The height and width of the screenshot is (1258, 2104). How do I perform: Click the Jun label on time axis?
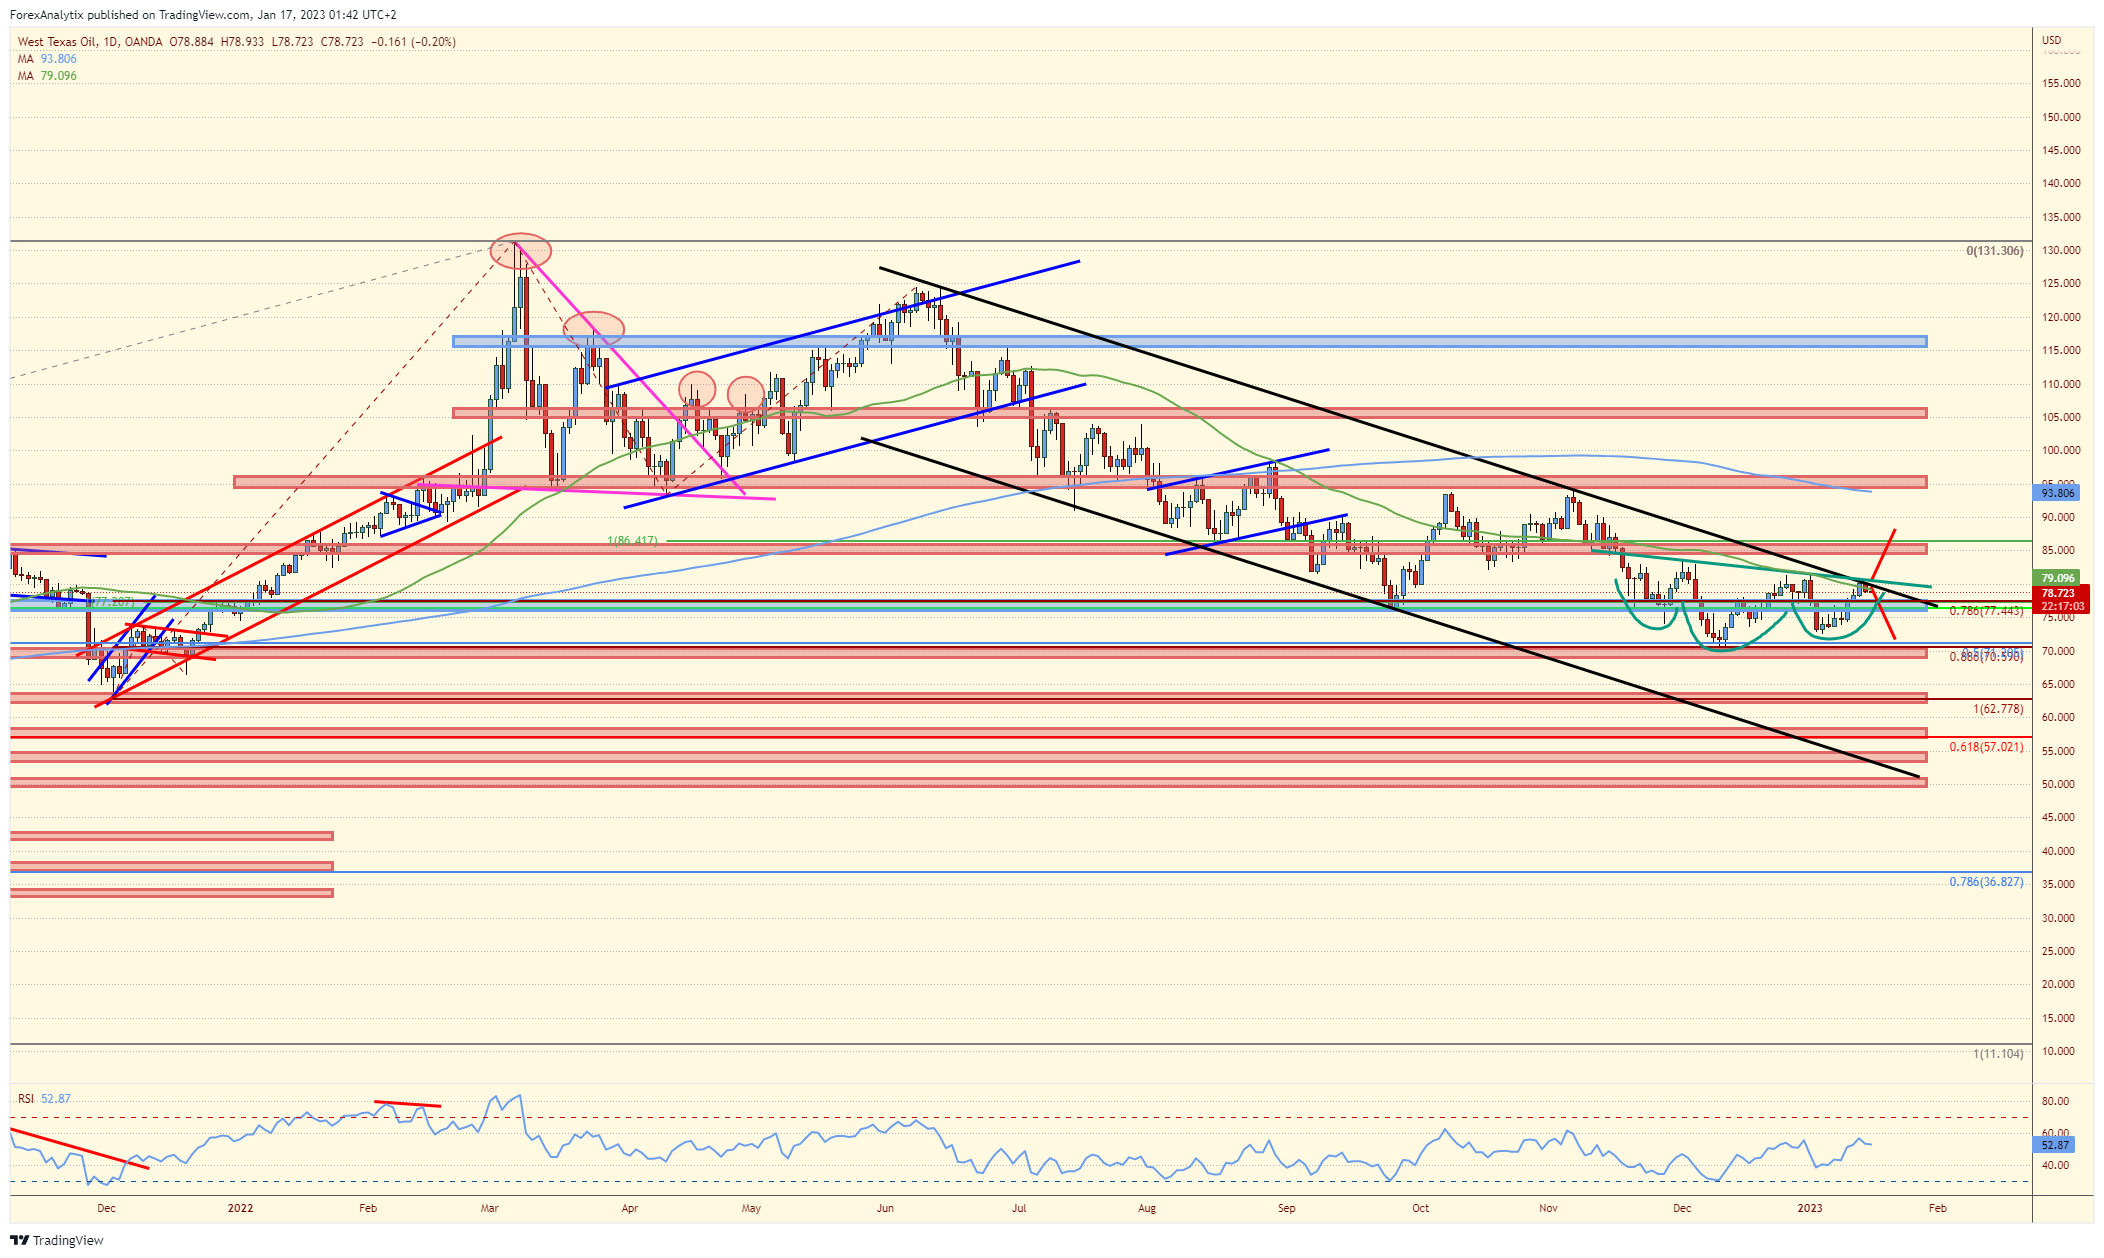[x=885, y=1208]
